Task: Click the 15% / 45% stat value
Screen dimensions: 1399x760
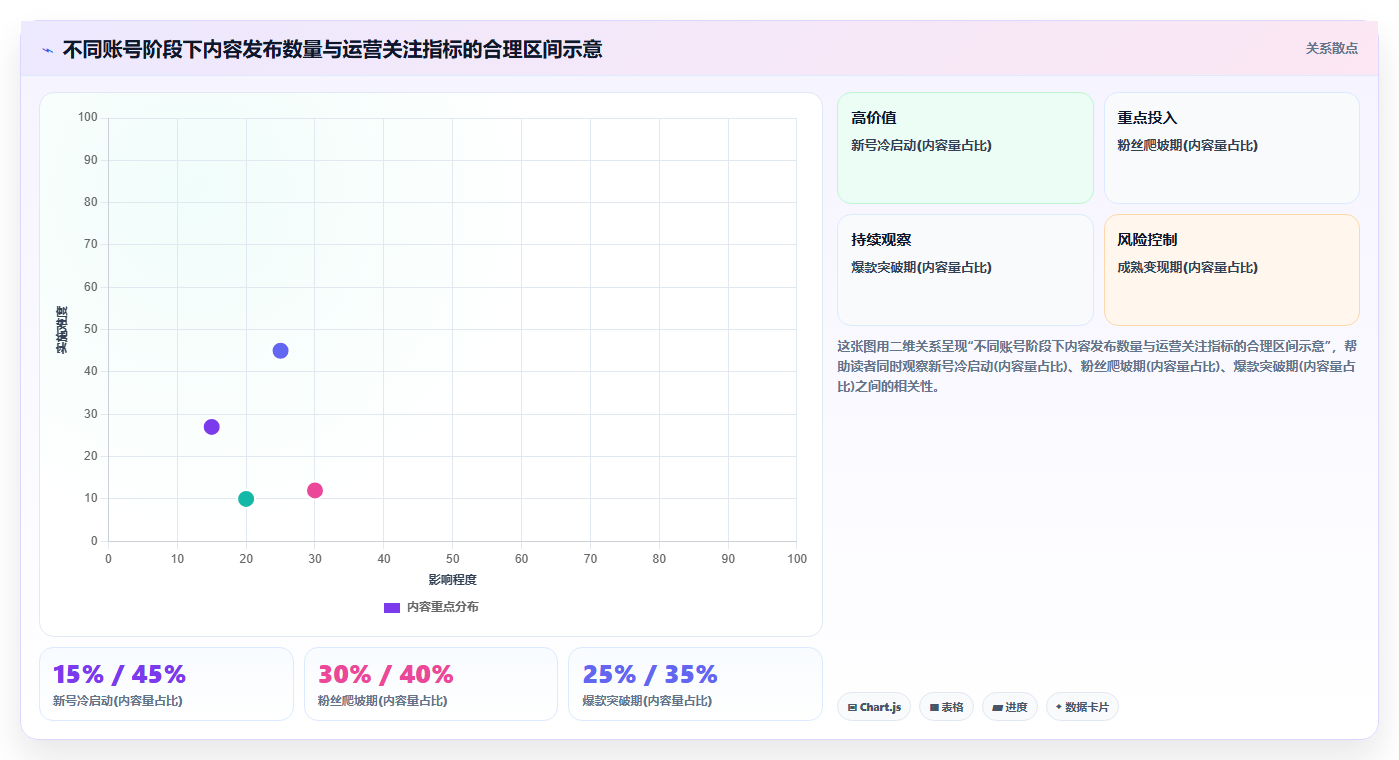Action: click(119, 674)
